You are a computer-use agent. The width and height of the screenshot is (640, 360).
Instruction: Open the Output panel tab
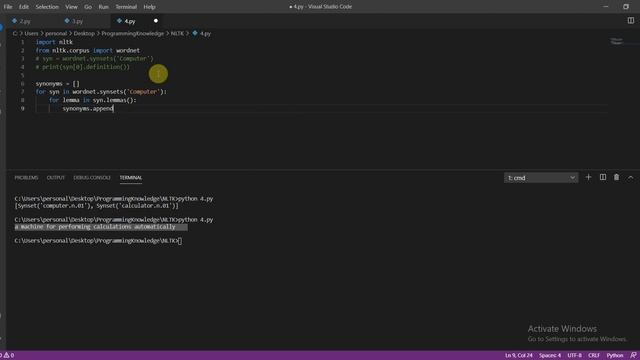coord(56,178)
